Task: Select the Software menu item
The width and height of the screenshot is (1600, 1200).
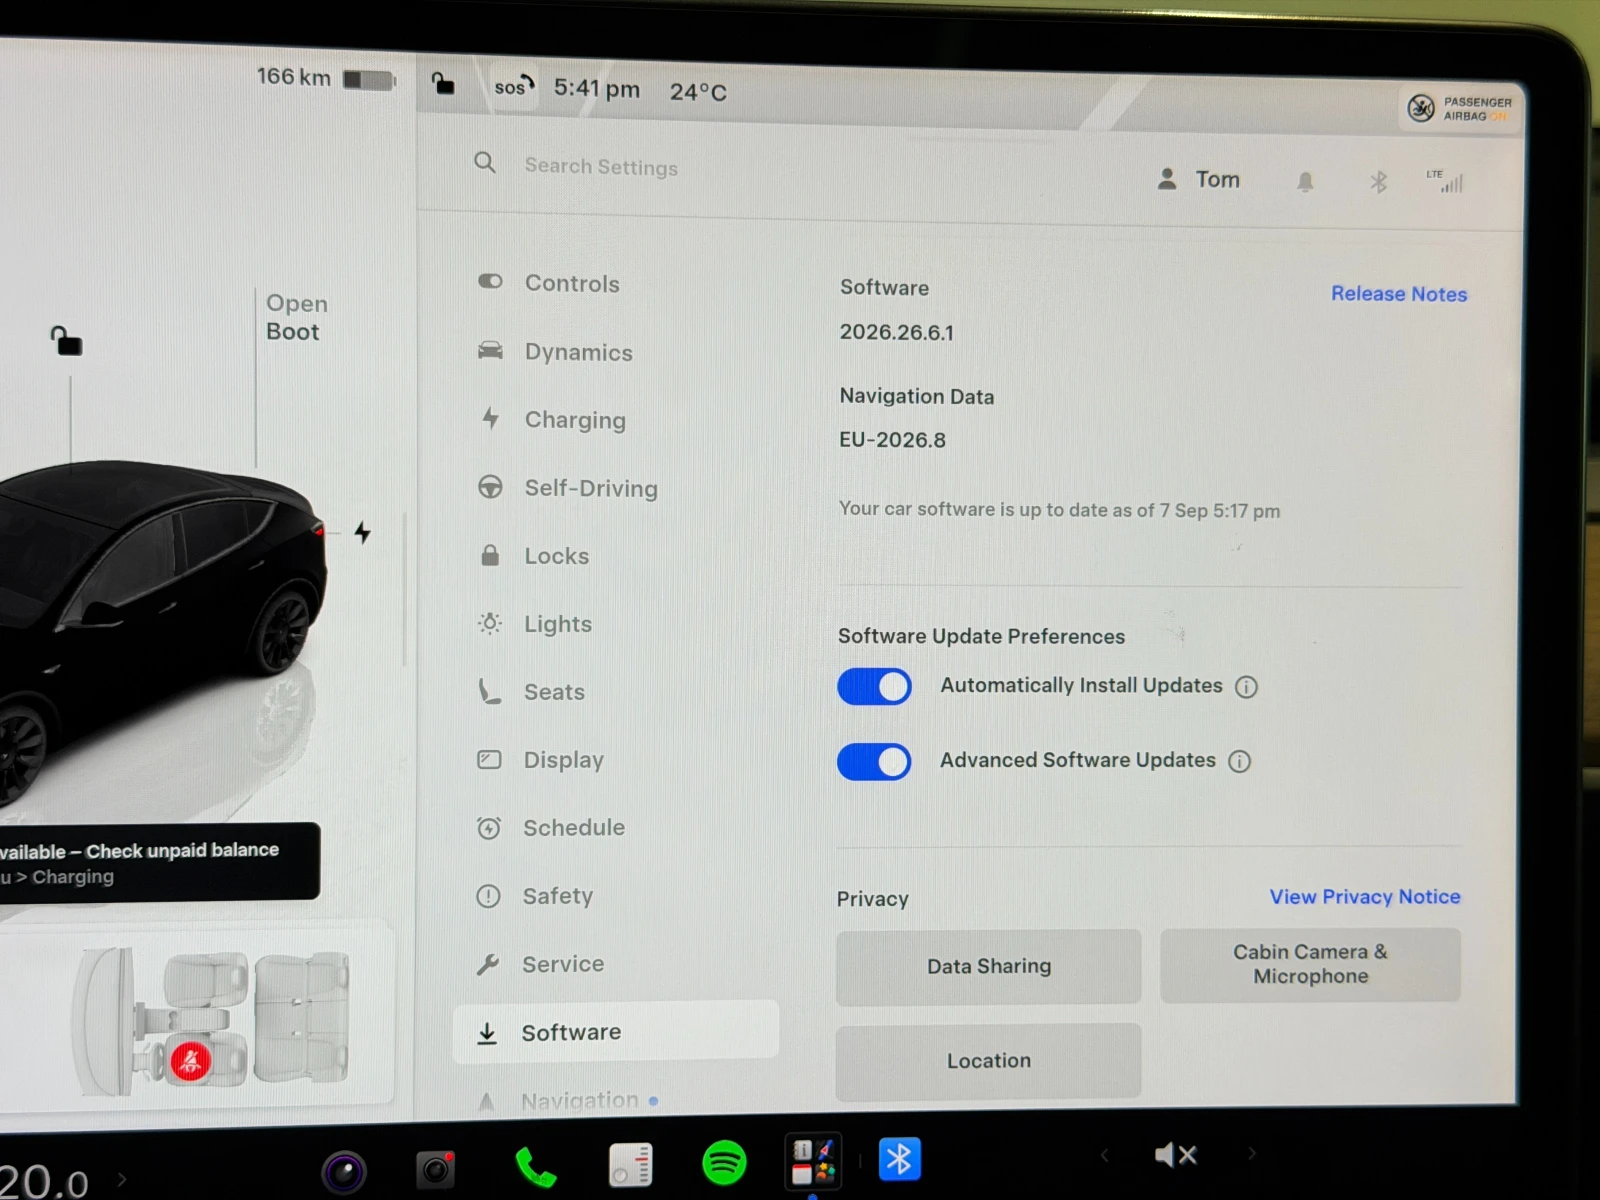Action: click(616, 1031)
